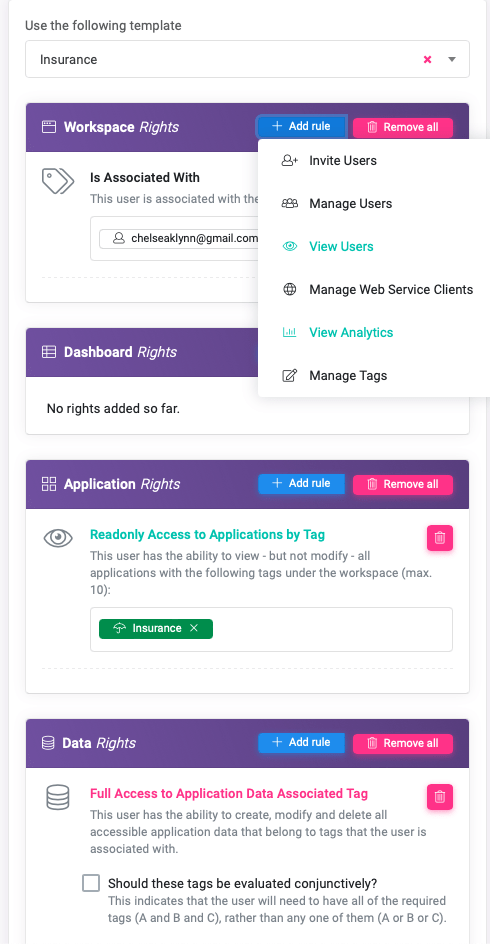This screenshot has width=490, height=944.
Task: Click the Data Rights database header icon
Action: (x=48, y=743)
